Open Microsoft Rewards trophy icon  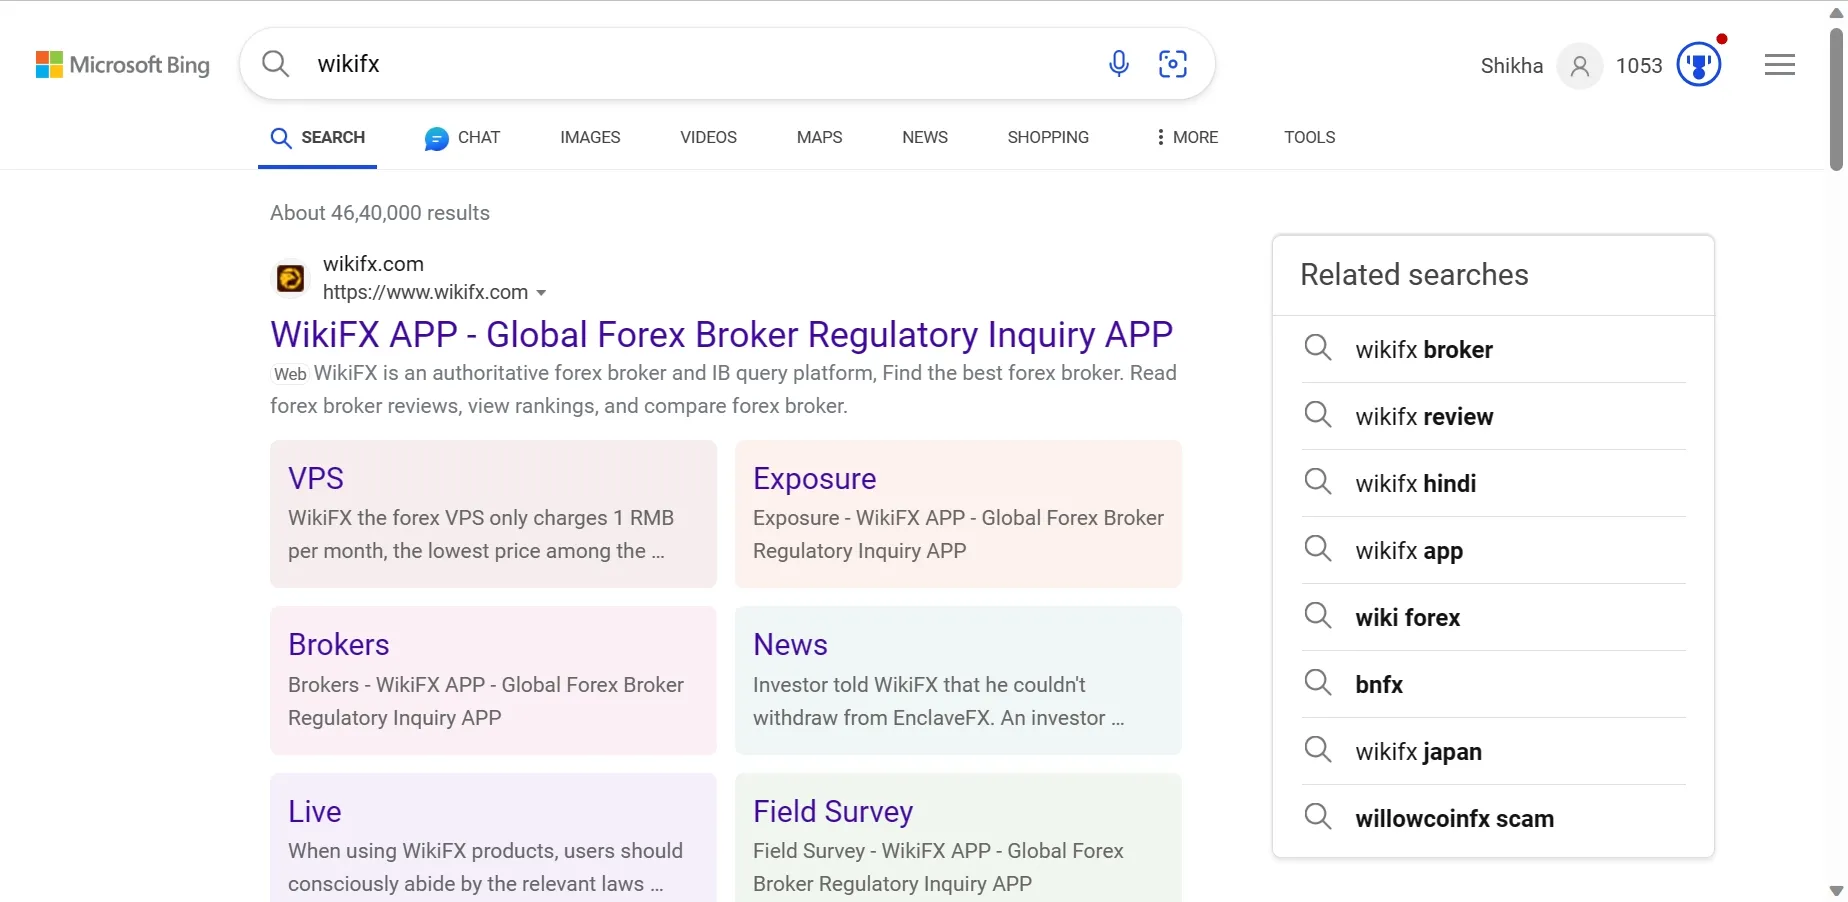click(x=1699, y=65)
